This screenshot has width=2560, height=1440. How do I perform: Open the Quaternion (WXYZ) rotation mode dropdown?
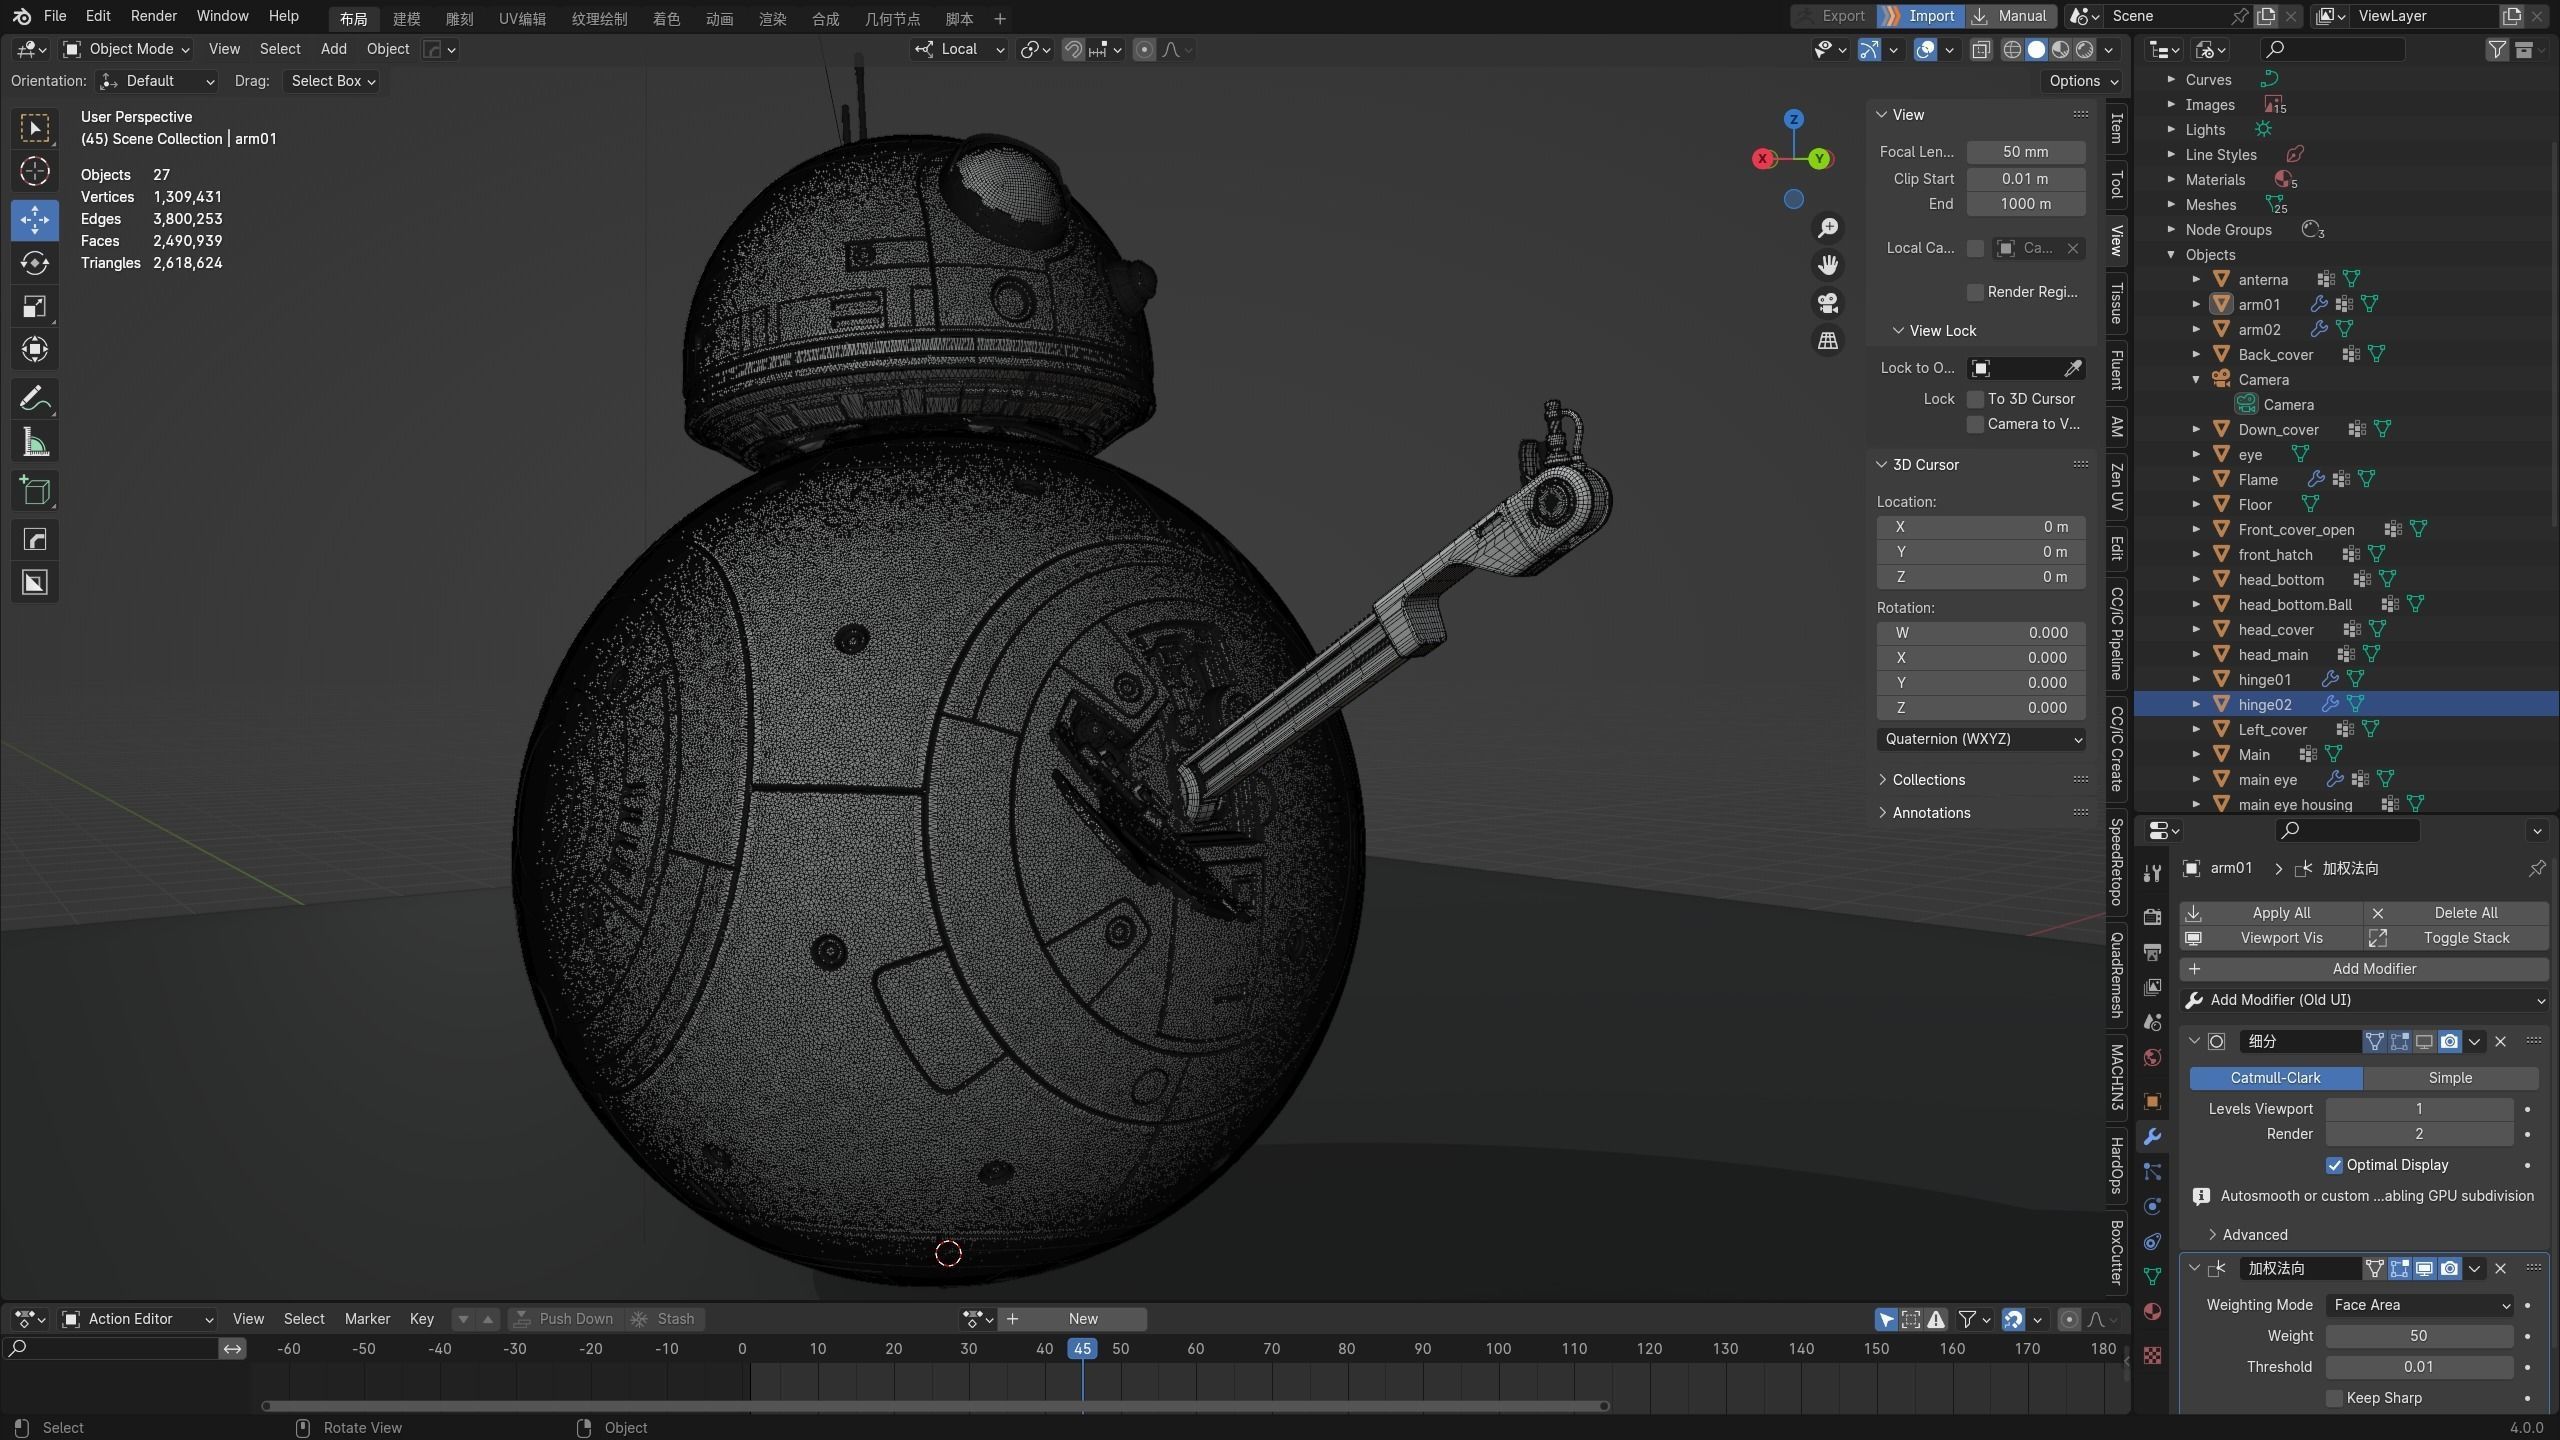tap(1981, 739)
